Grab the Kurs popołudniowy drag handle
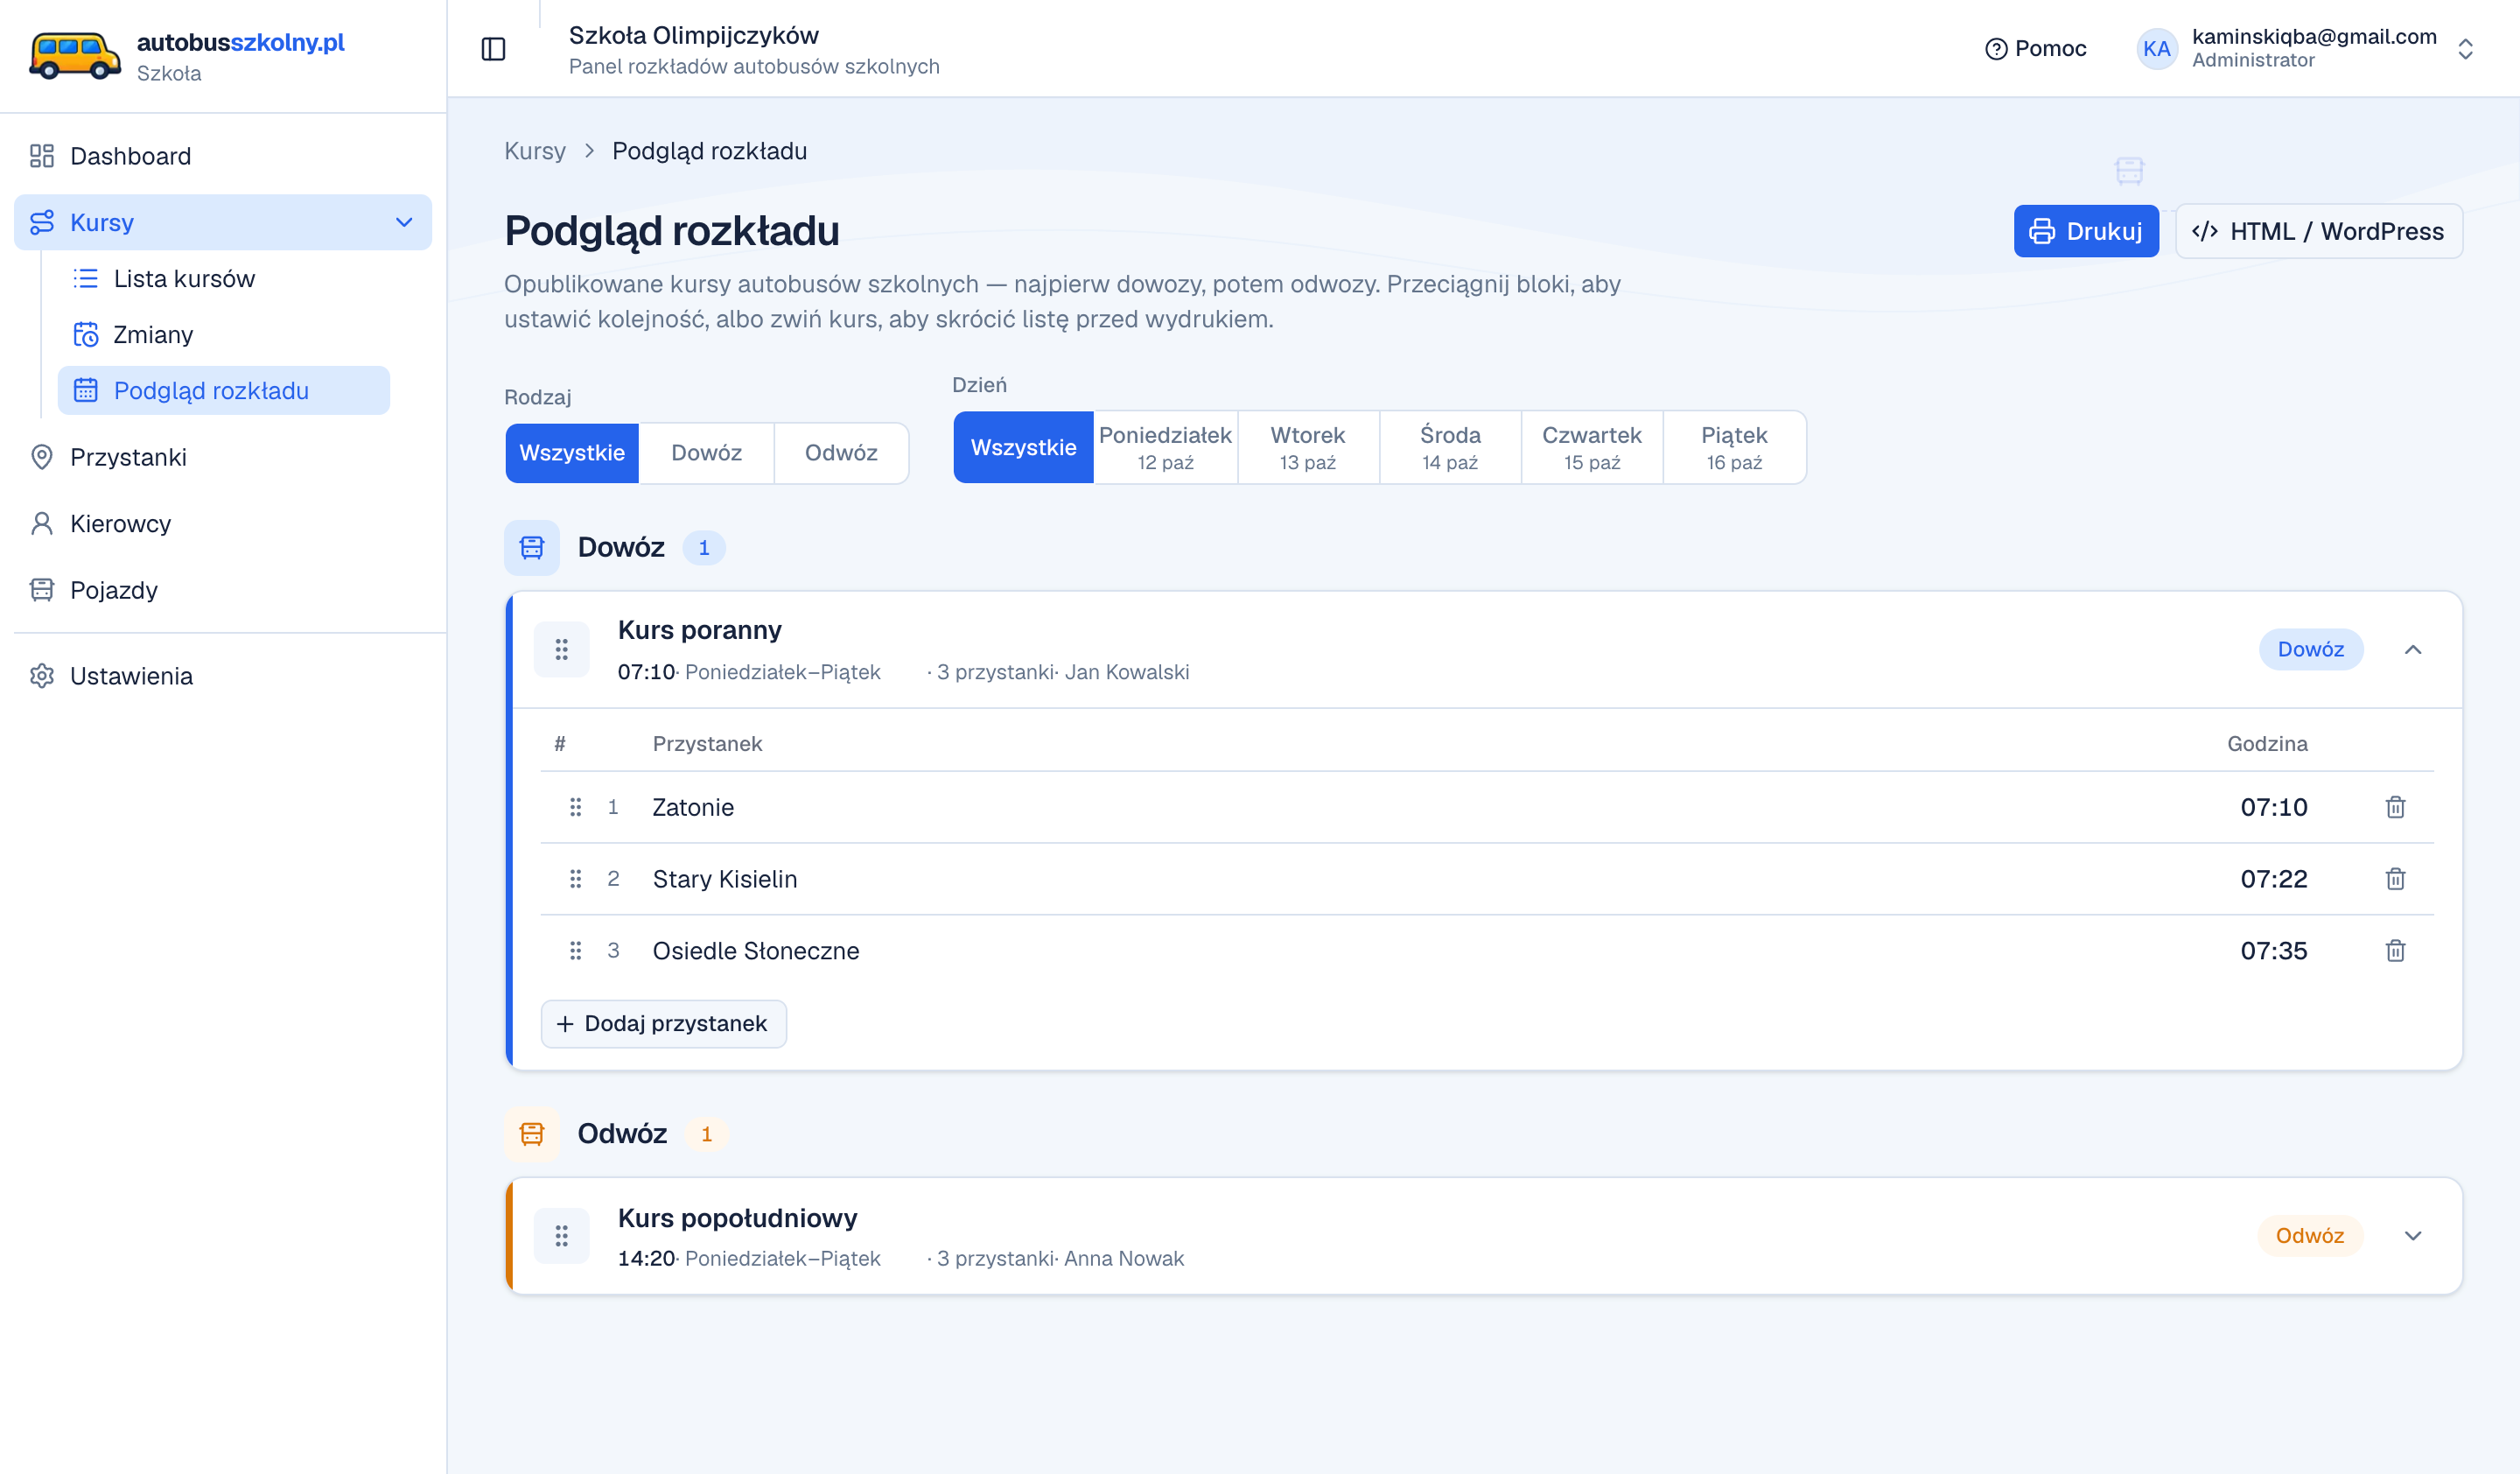 tap(562, 1236)
